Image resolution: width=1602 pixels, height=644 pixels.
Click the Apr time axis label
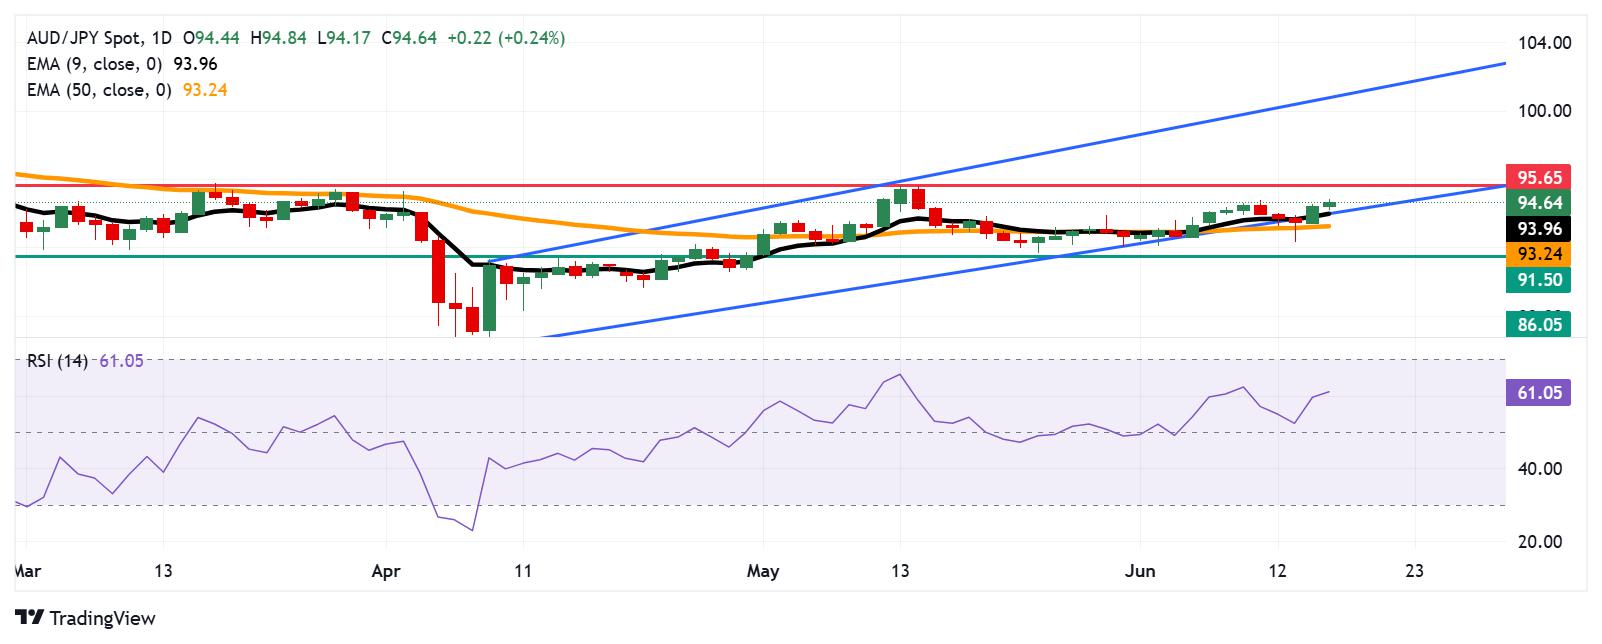(385, 571)
